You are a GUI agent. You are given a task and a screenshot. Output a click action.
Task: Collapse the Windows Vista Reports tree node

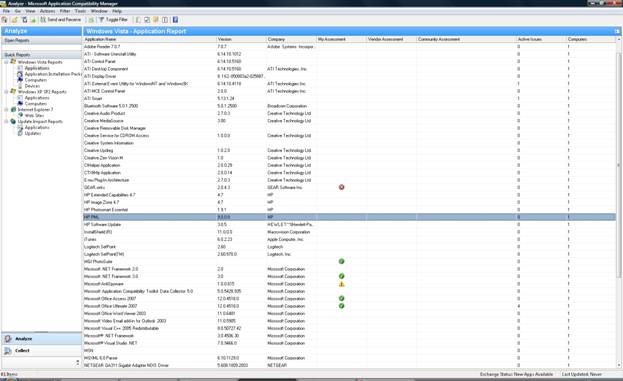(6, 62)
